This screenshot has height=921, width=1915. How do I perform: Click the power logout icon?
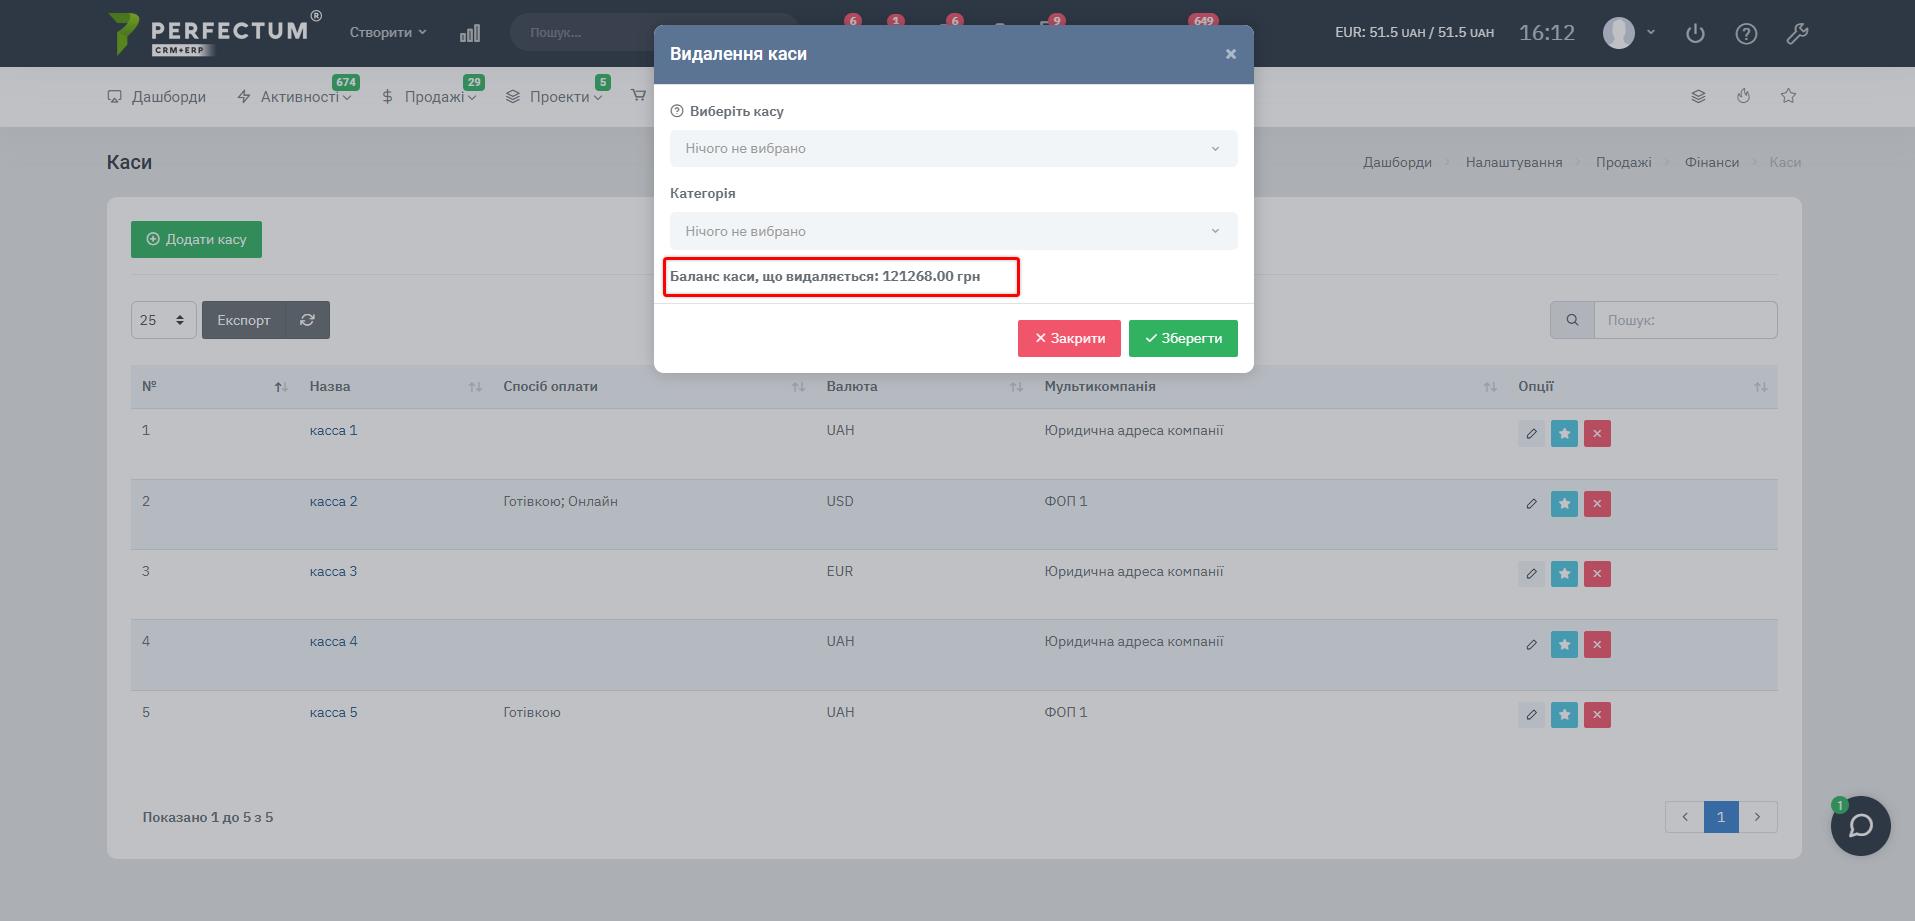(1695, 33)
